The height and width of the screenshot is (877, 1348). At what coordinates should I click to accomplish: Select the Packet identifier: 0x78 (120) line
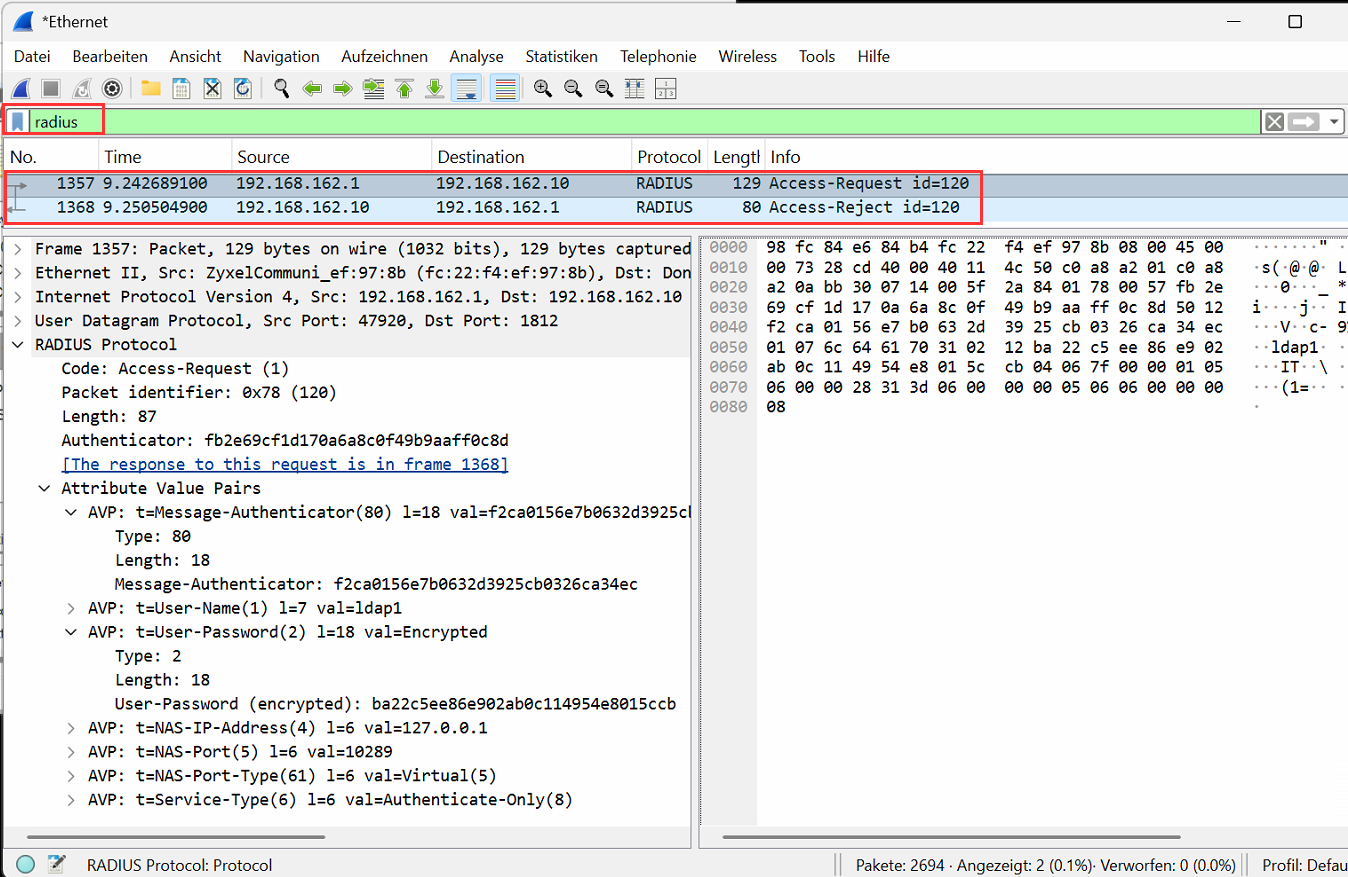199,392
